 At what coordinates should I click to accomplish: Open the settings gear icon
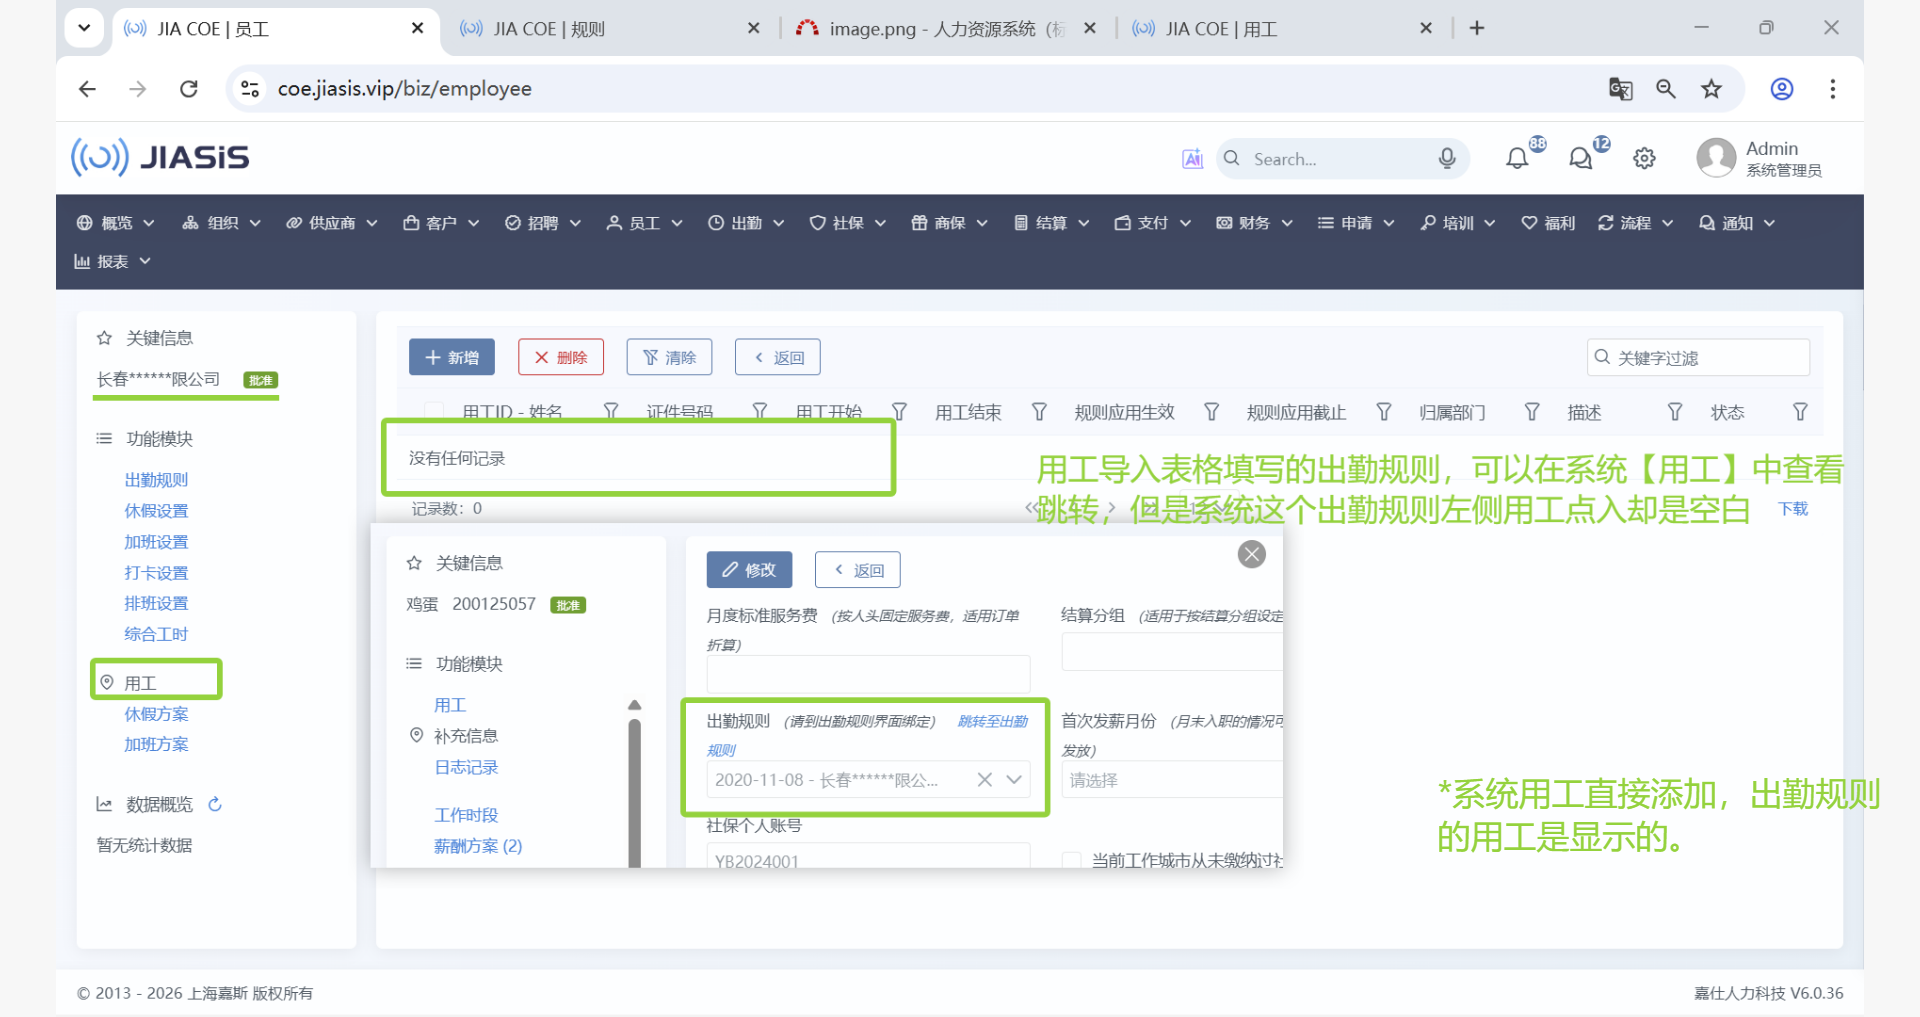coord(1644,158)
